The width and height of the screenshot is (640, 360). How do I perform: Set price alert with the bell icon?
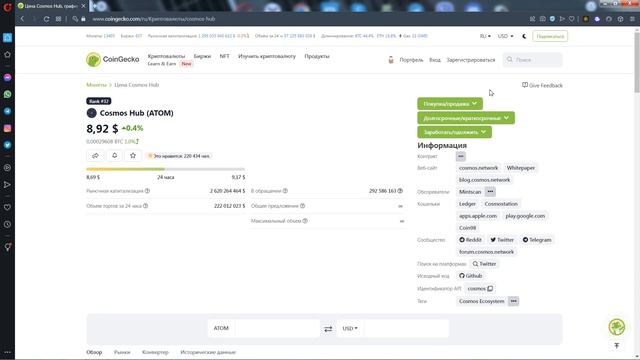tap(114, 156)
